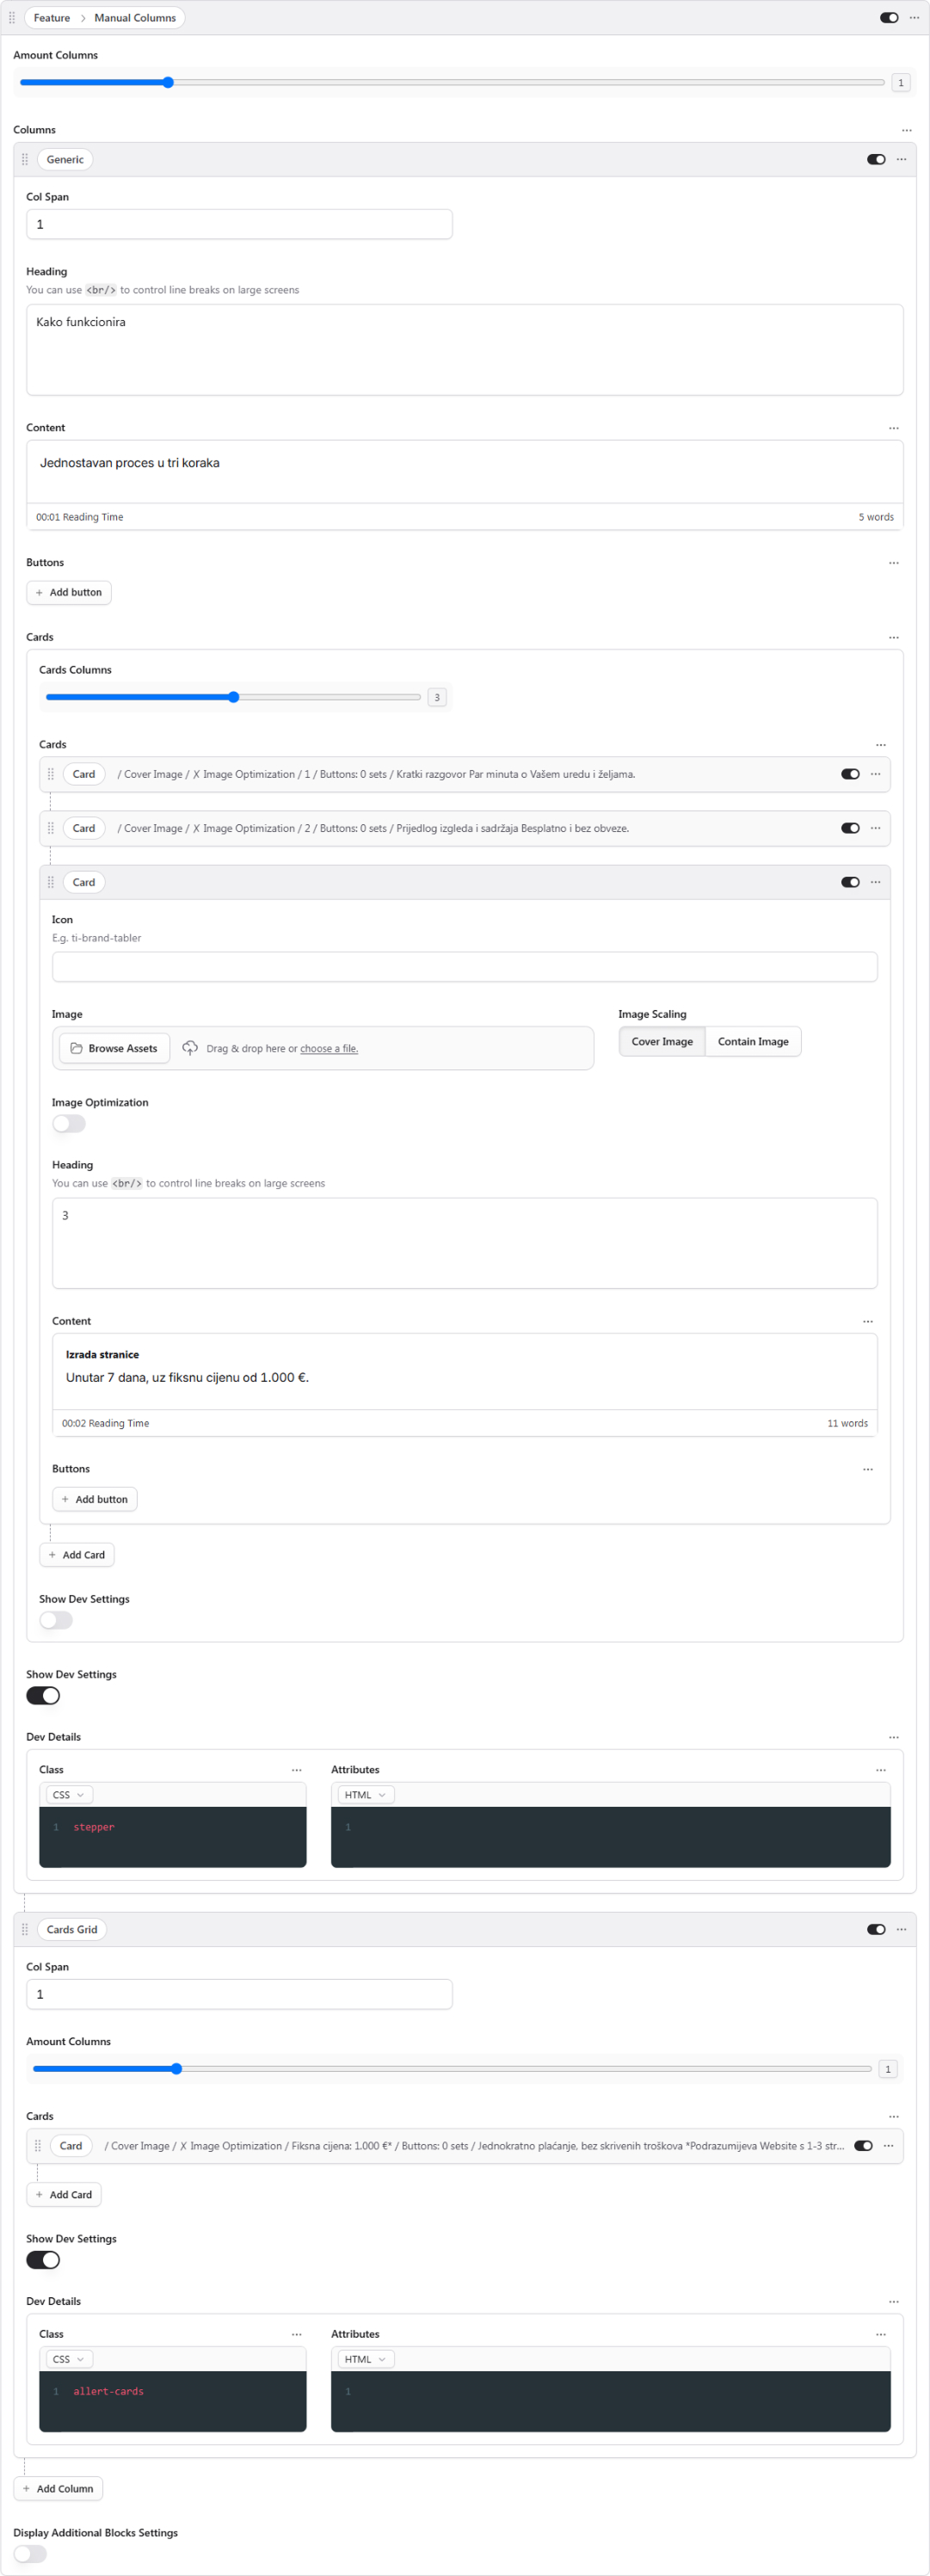Open more options for the Heading 3 card
The height and width of the screenshot is (2576, 930).
tap(875, 882)
